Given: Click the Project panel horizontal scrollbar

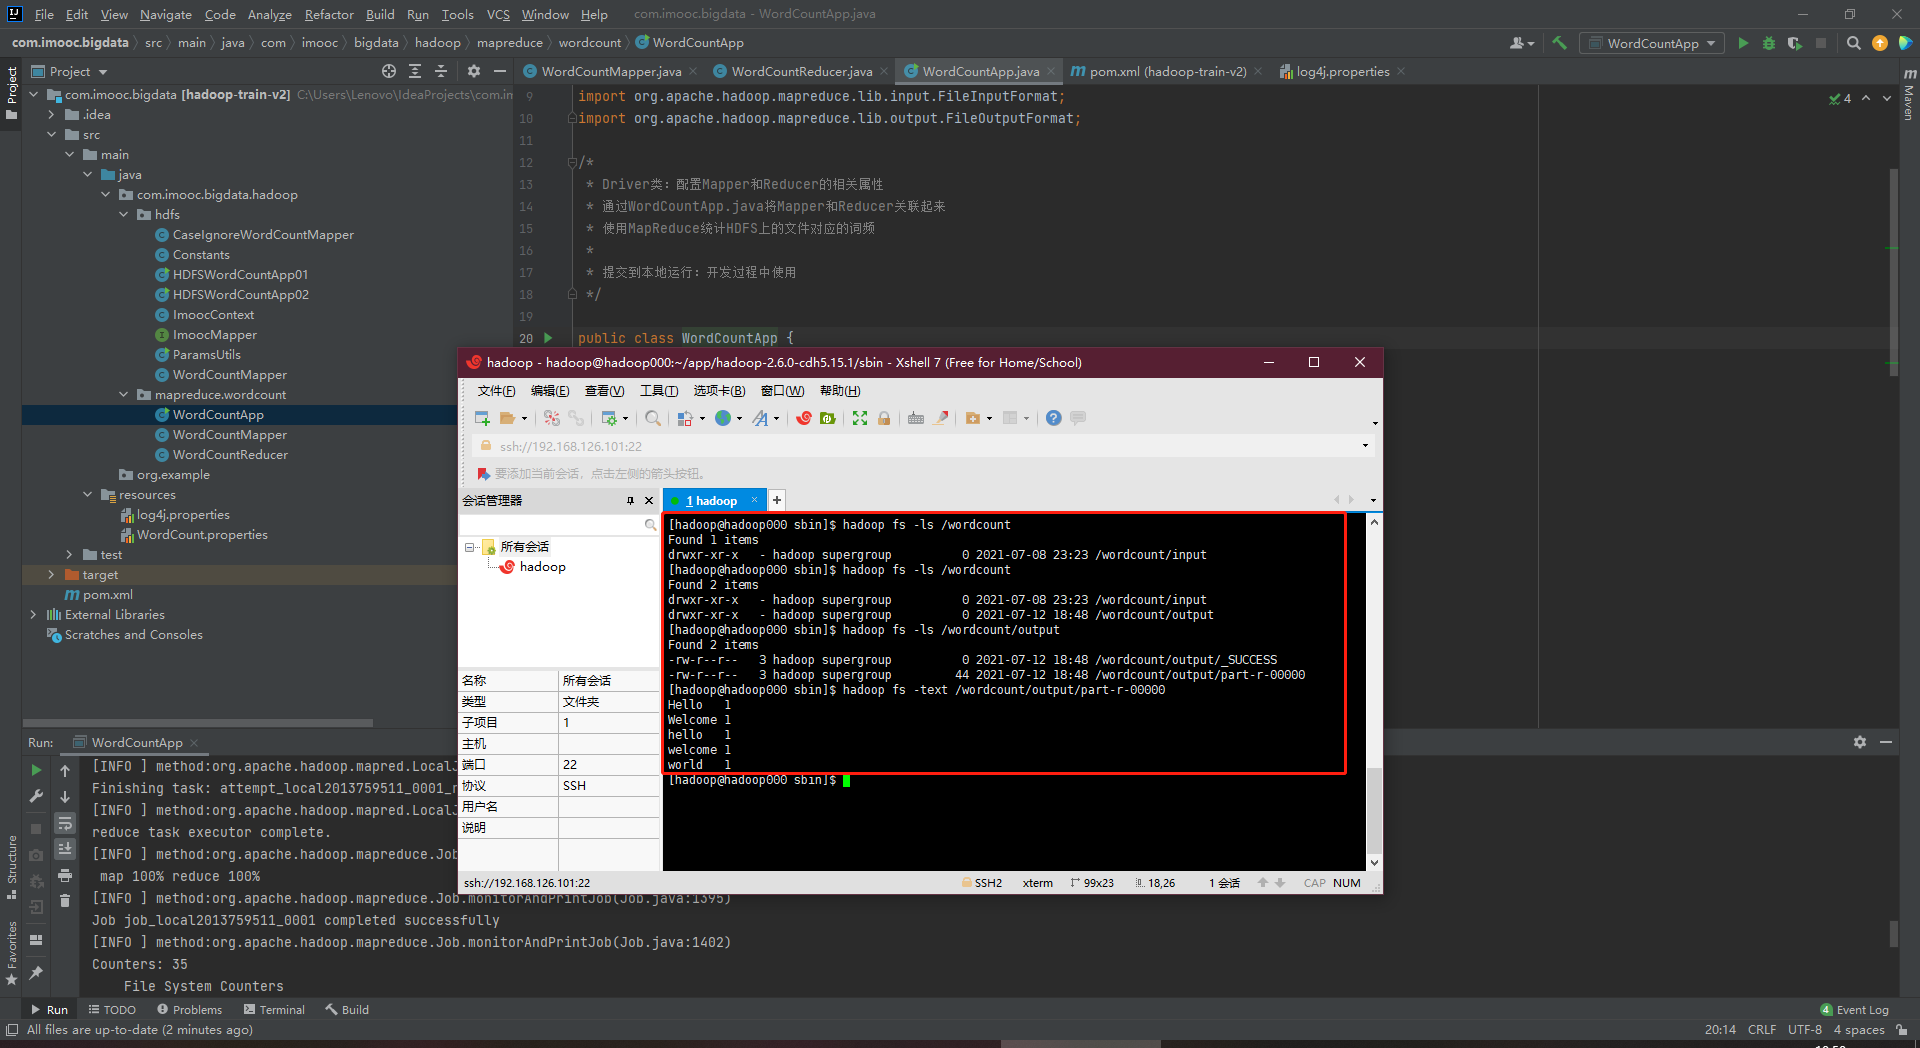Looking at the screenshot, I should tap(198, 722).
